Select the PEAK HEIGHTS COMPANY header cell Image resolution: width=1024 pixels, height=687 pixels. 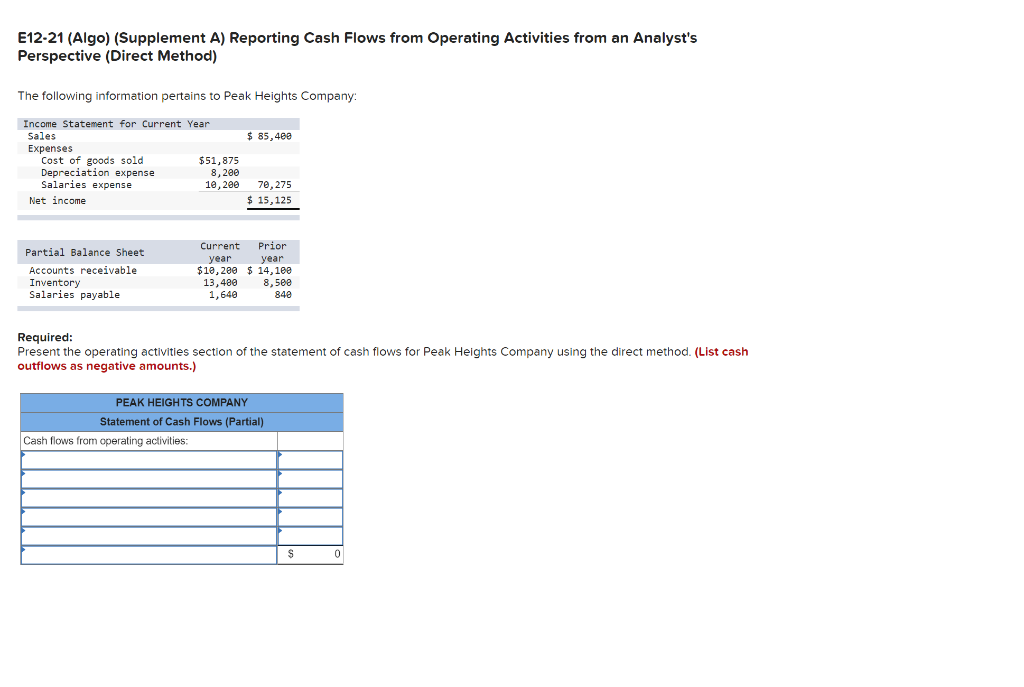coord(181,402)
